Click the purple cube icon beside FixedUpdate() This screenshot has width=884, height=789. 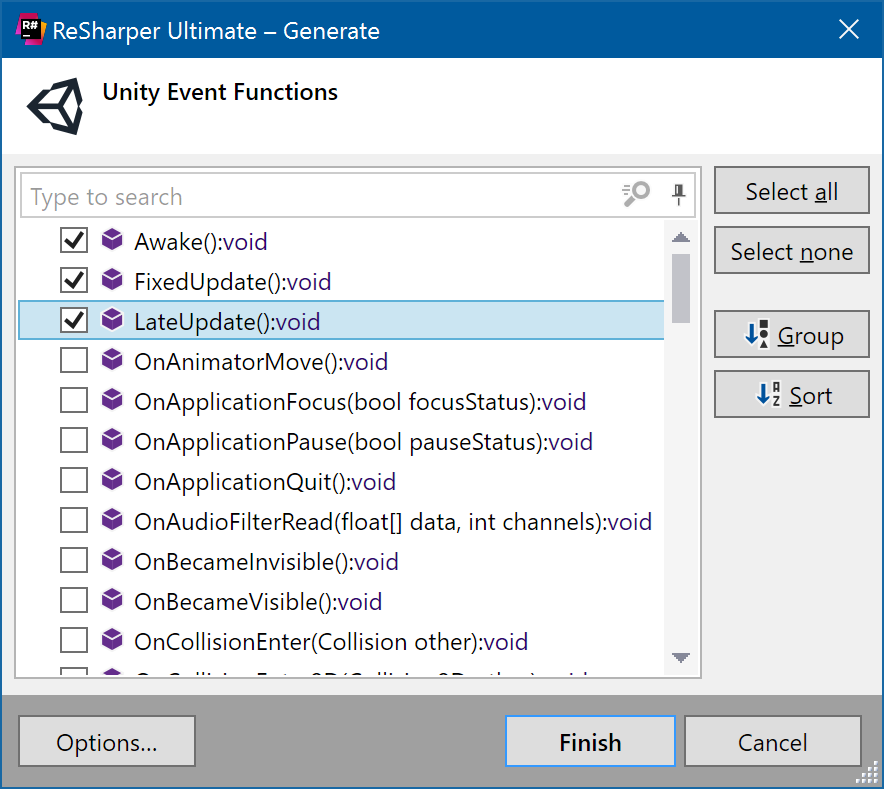coord(112,280)
